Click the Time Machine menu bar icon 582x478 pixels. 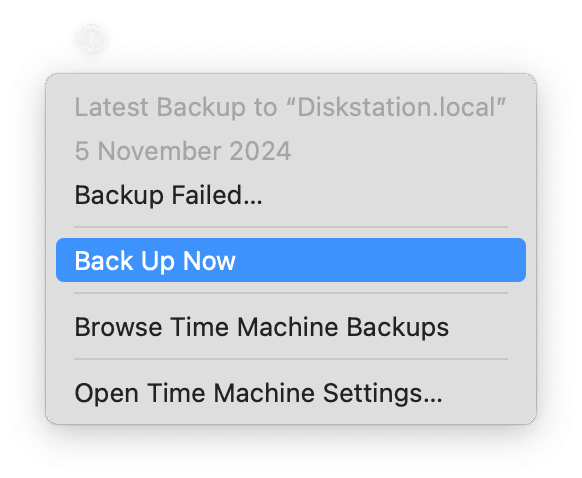coord(91,37)
